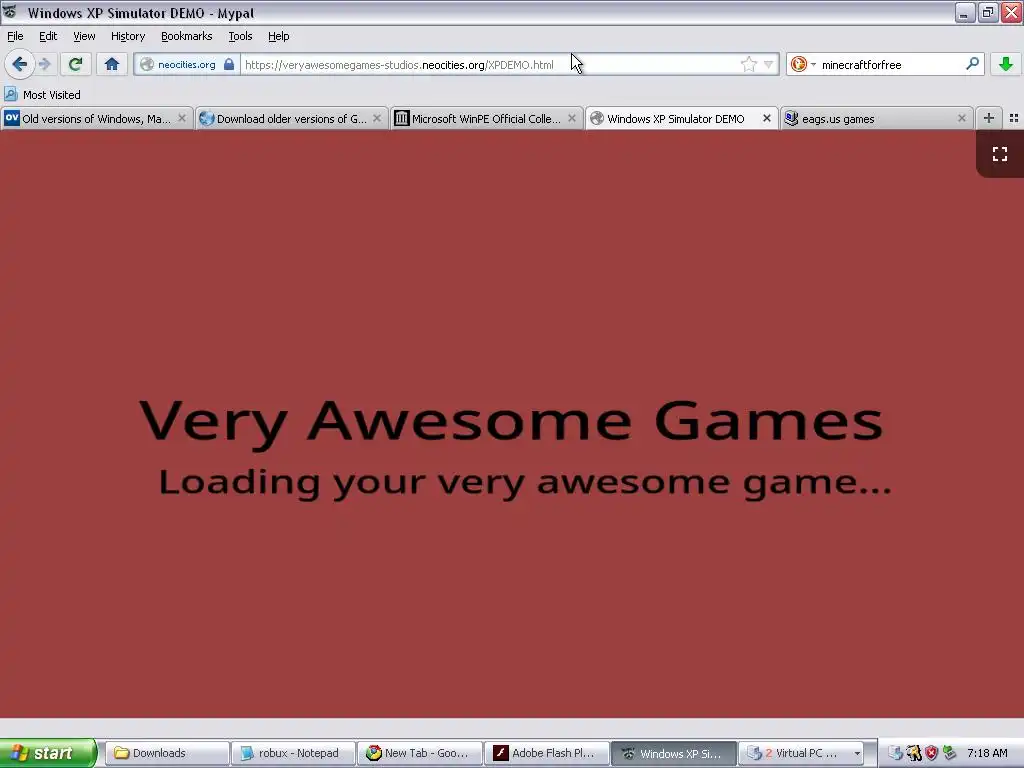Switch to Old versions of Windows tab
This screenshot has width=1024, height=768.
click(x=96, y=118)
